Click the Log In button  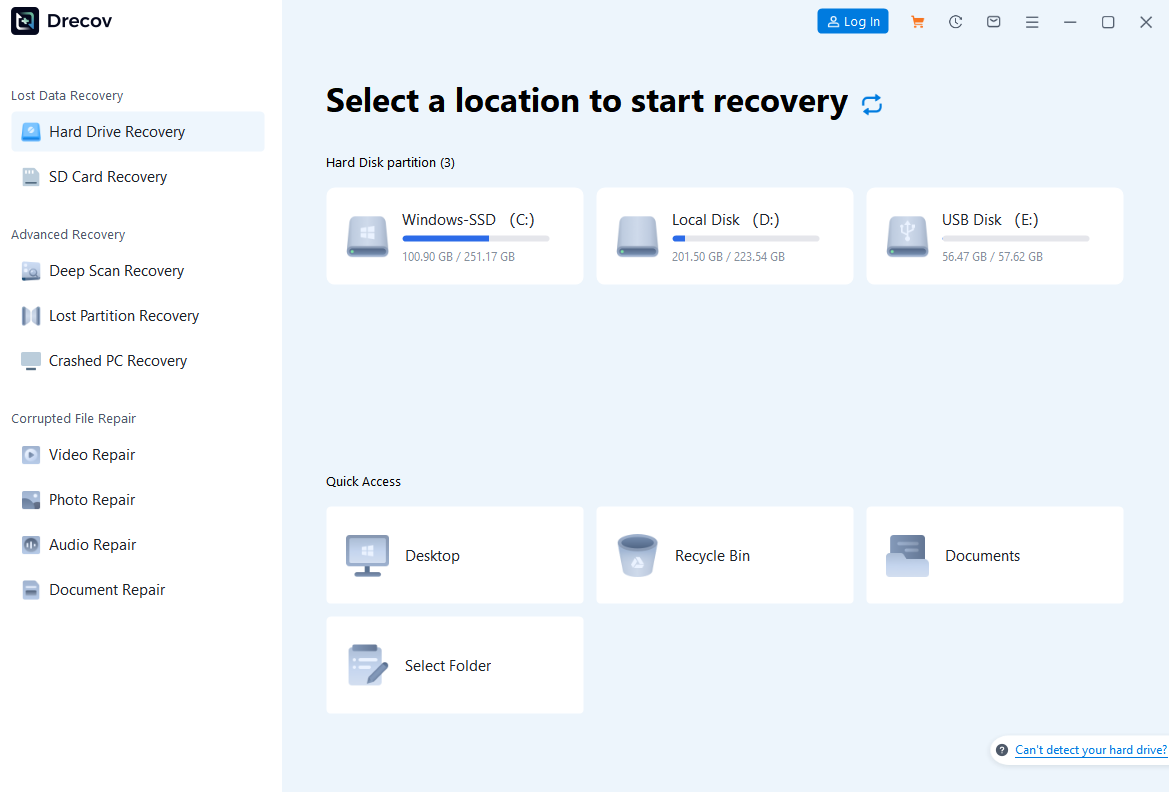pyautogui.click(x=852, y=21)
